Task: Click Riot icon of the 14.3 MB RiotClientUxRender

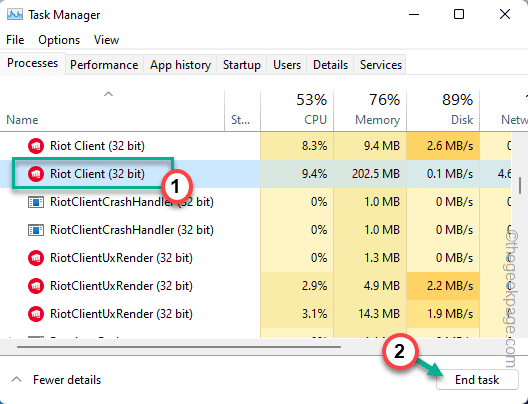Action: (36, 314)
